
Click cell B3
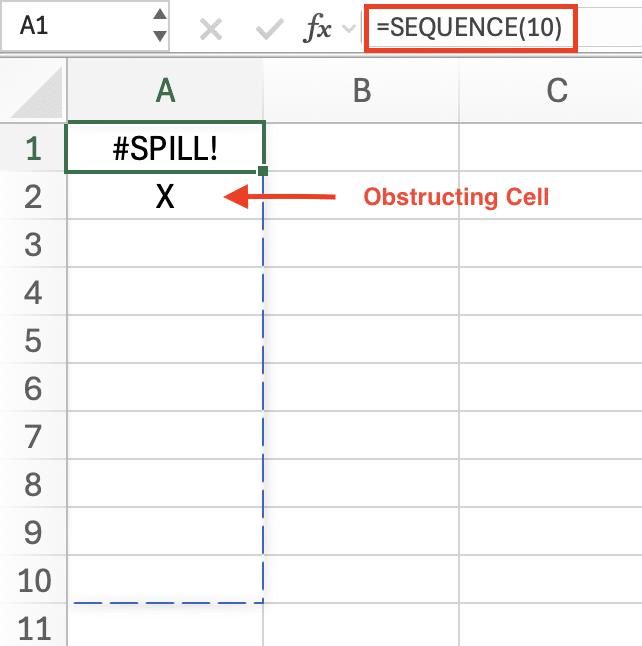[x=361, y=243]
